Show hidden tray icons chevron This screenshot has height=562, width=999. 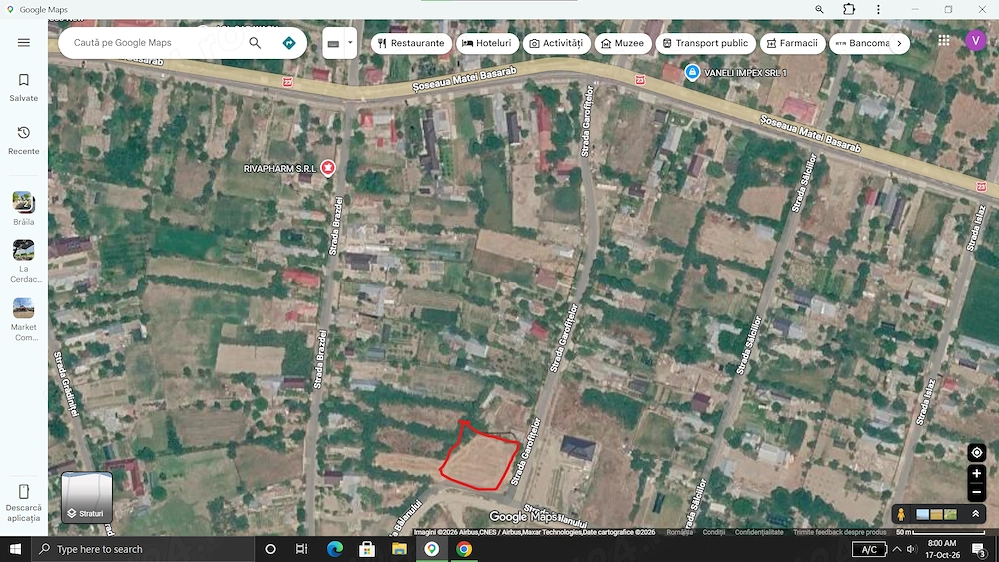(896, 549)
